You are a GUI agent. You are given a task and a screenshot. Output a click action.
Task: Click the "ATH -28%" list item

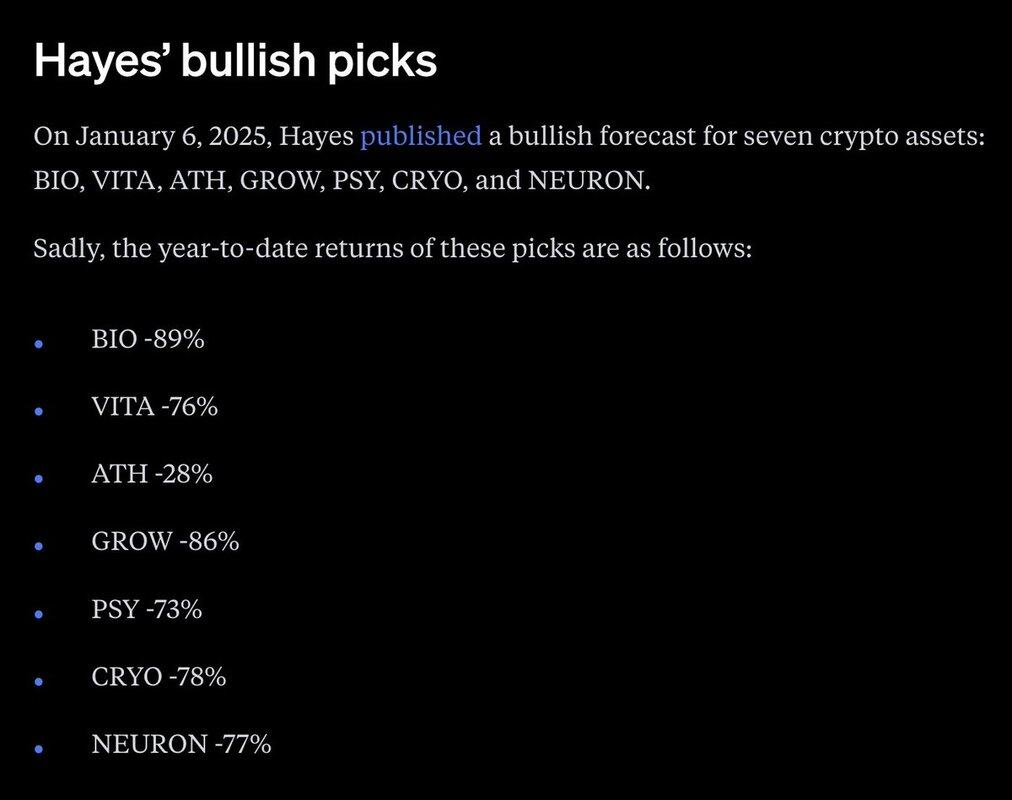[151, 474]
